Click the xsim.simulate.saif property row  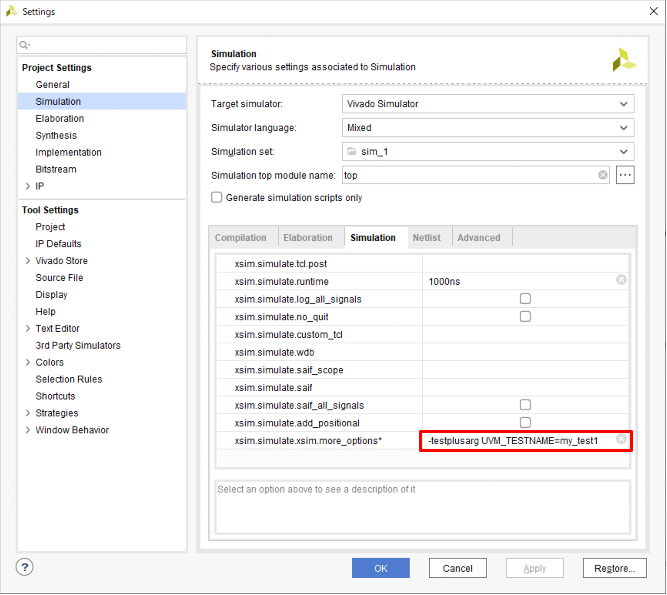(422, 388)
